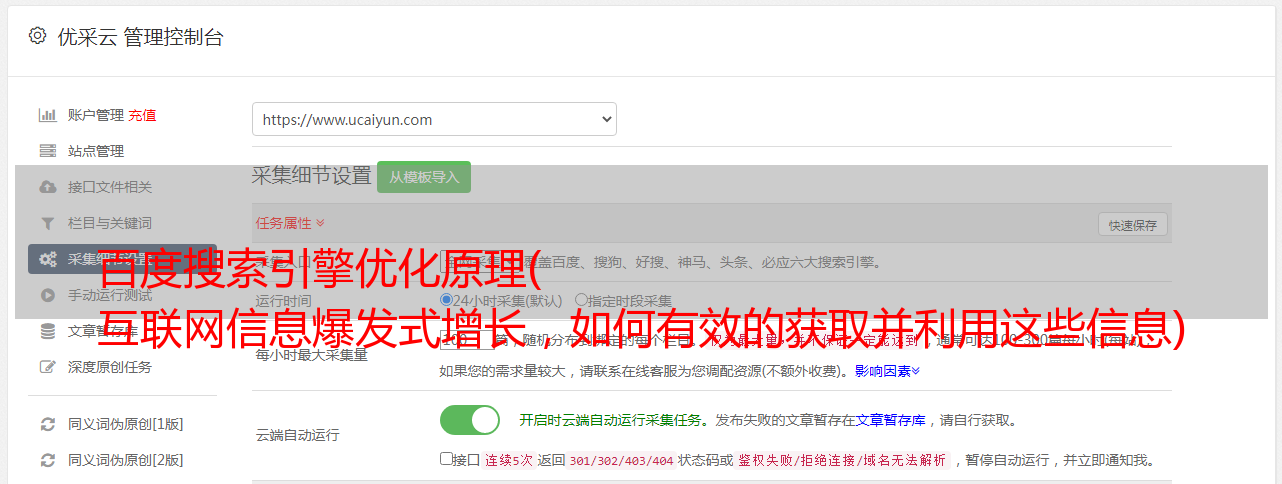The width and height of the screenshot is (1282, 484).
Task: Check the 接口 连续5次 pause checkbox
Action: (446, 459)
